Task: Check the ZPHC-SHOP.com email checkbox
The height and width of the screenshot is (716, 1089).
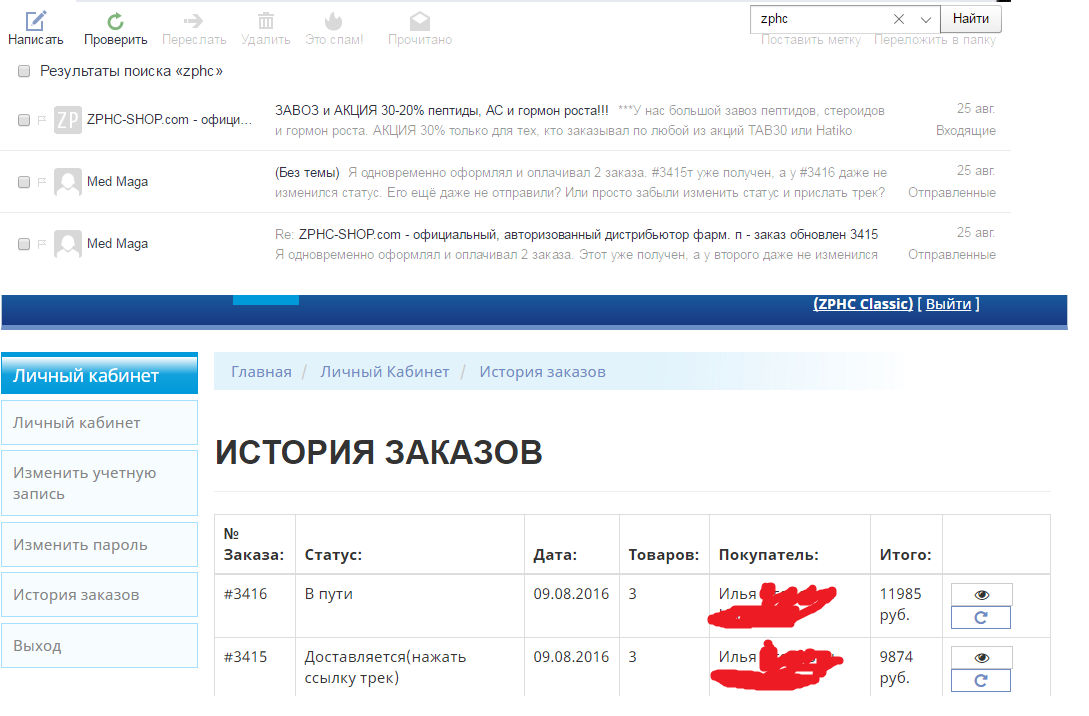Action: 24,120
